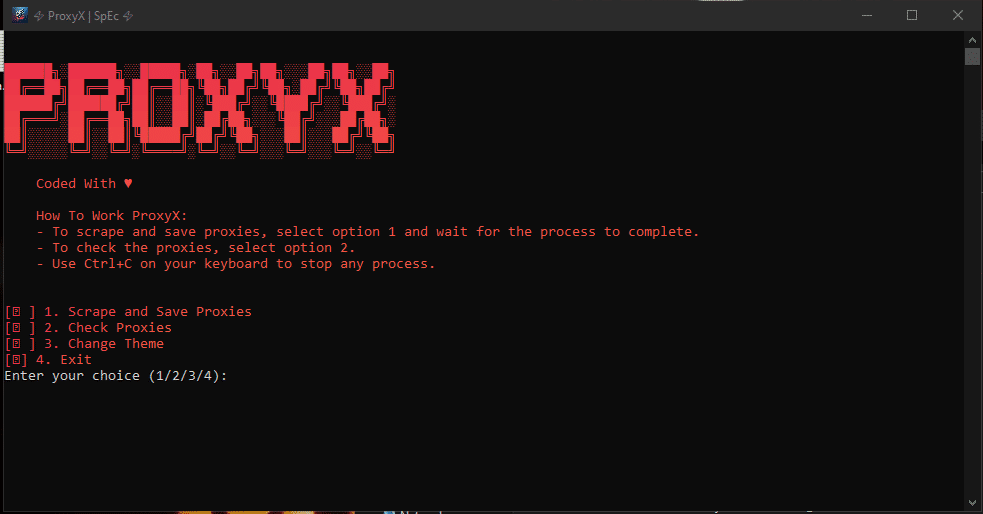
Task: Click the lightning bolt before ProxyX title
Action: (x=39, y=16)
